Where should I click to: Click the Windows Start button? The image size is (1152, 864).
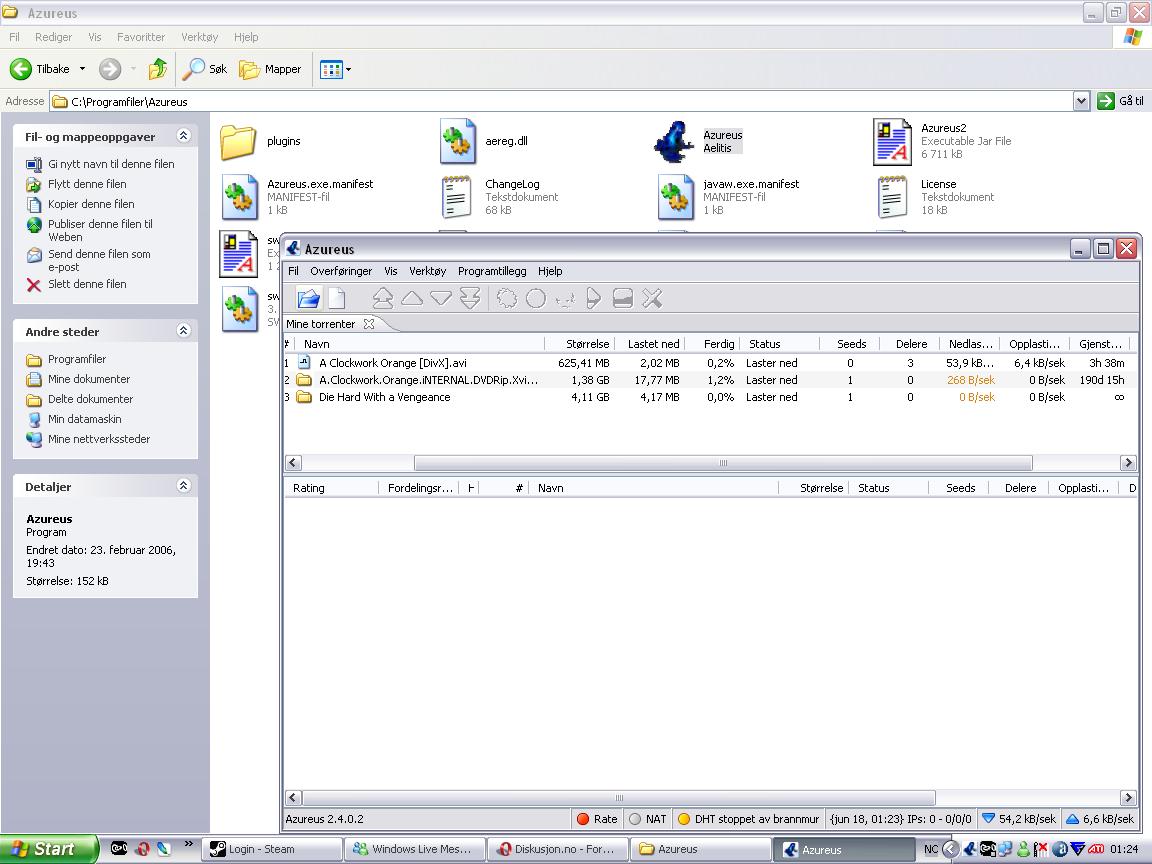click(x=48, y=849)
